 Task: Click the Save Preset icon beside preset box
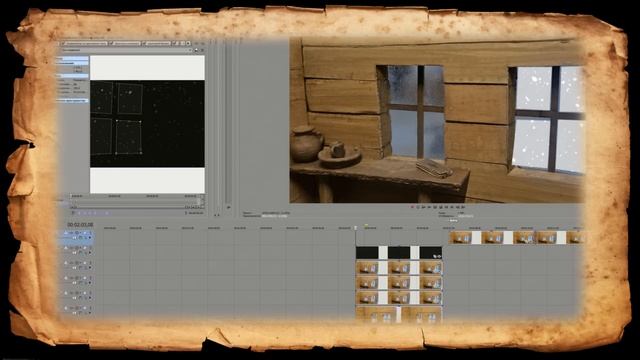(x=196, y=50)
